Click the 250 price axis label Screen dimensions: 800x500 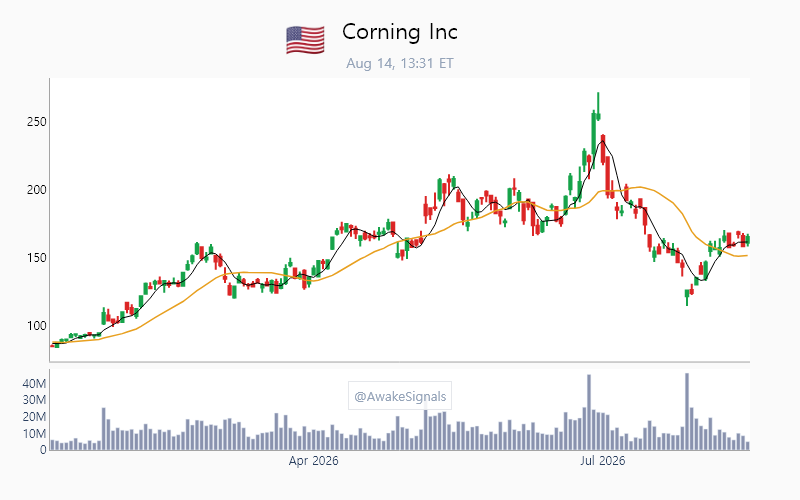tap(36, 122)
